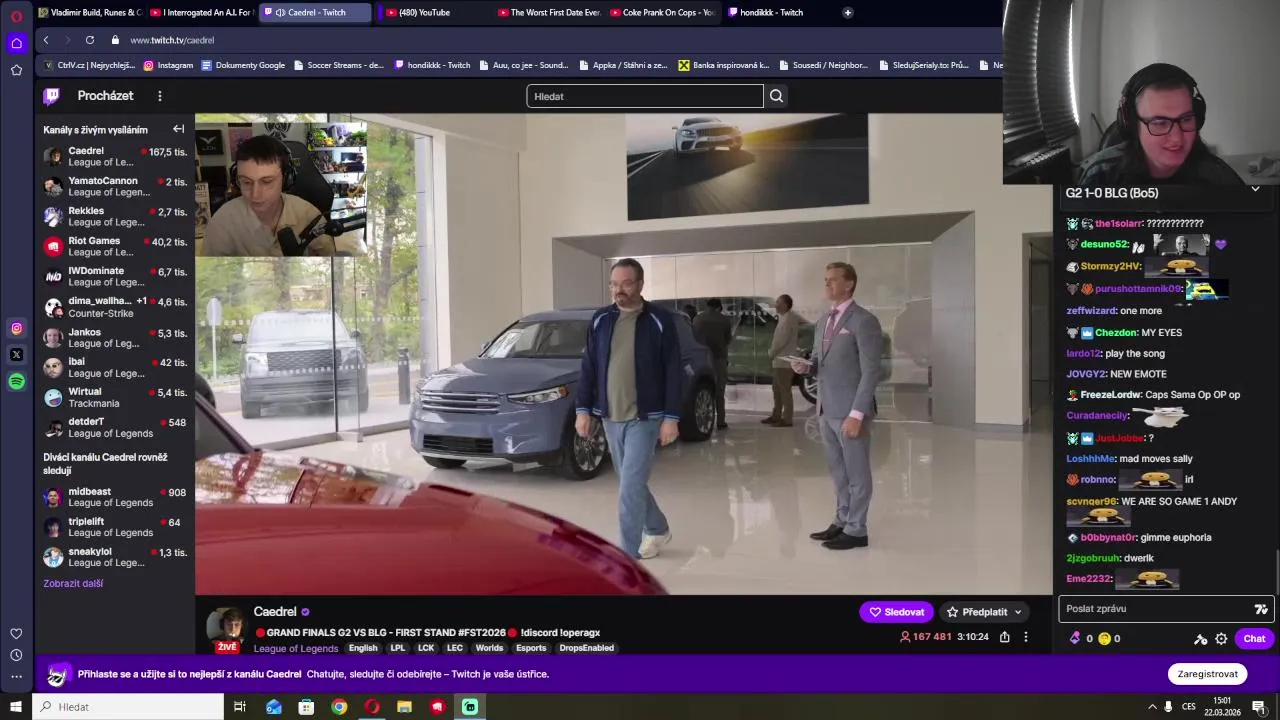Open the Twitch home logo
The width and height of the screenshot is (1280, 720).
51,96
